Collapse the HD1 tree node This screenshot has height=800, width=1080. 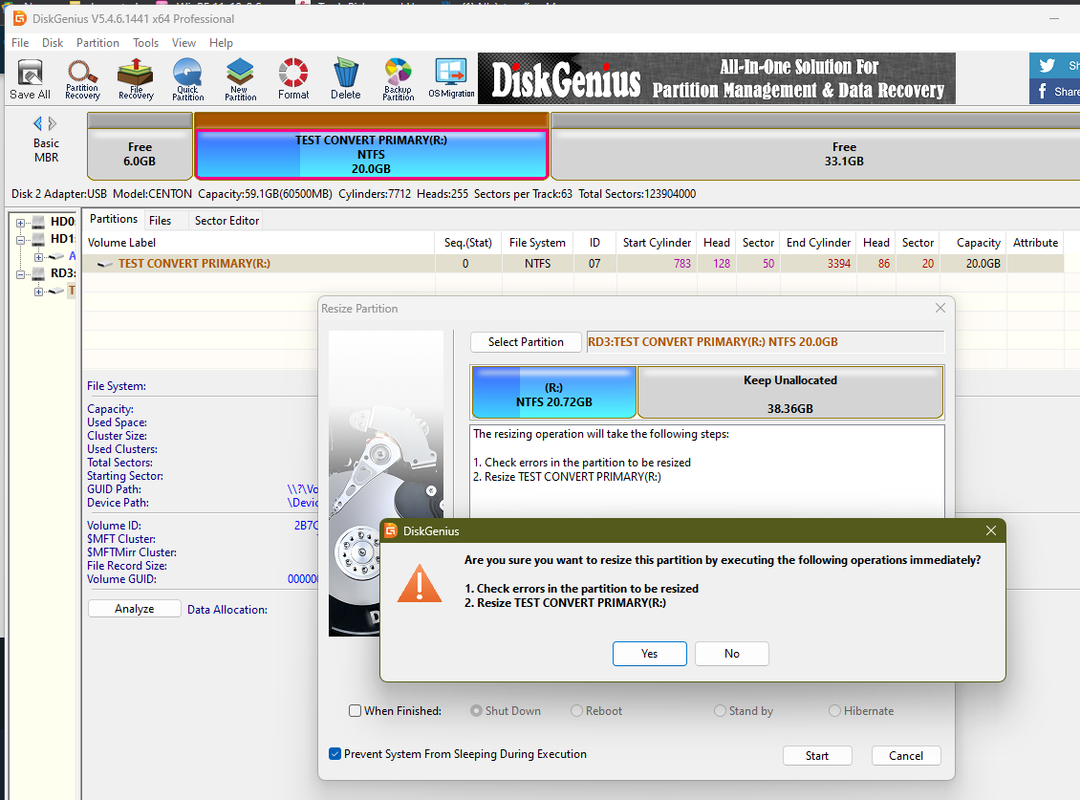click(21, 240)
